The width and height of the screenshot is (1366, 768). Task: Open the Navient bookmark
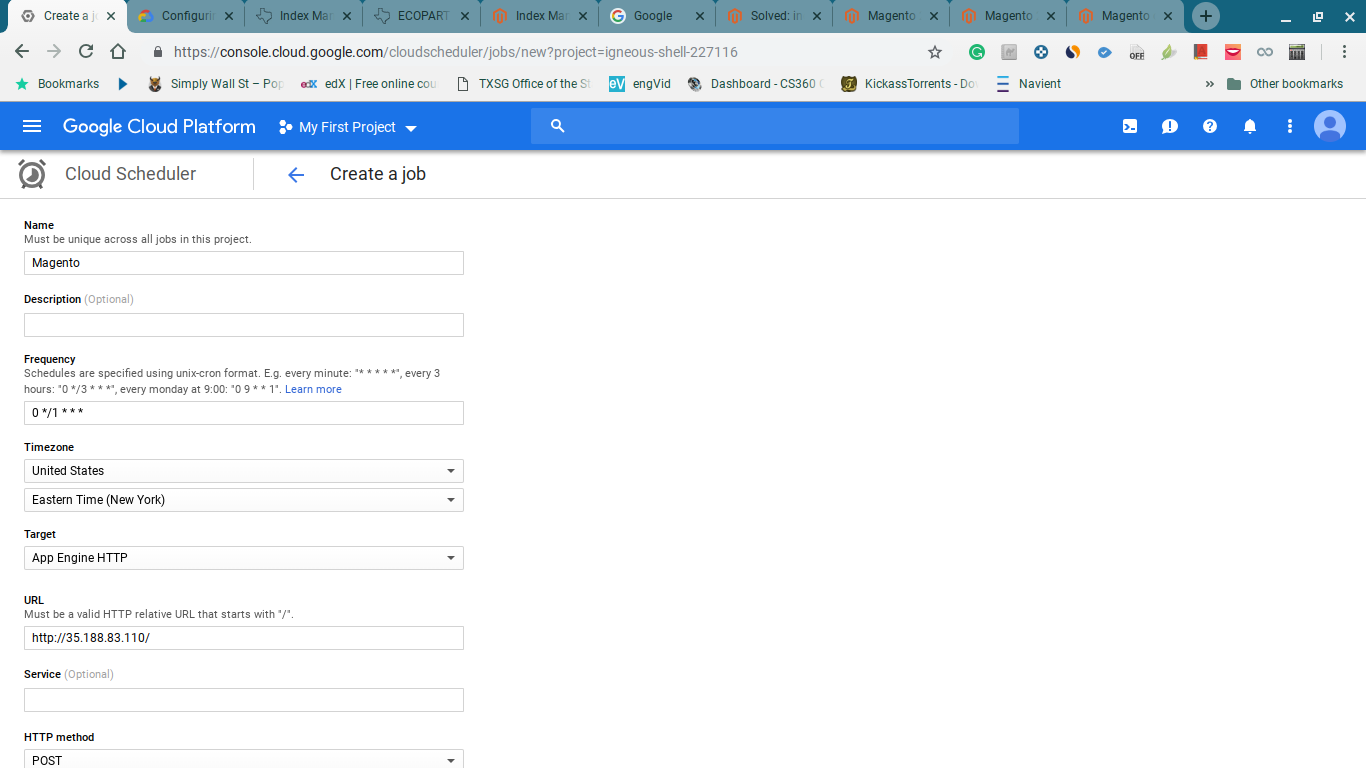pyautogui.click(x=1038, y=84)
